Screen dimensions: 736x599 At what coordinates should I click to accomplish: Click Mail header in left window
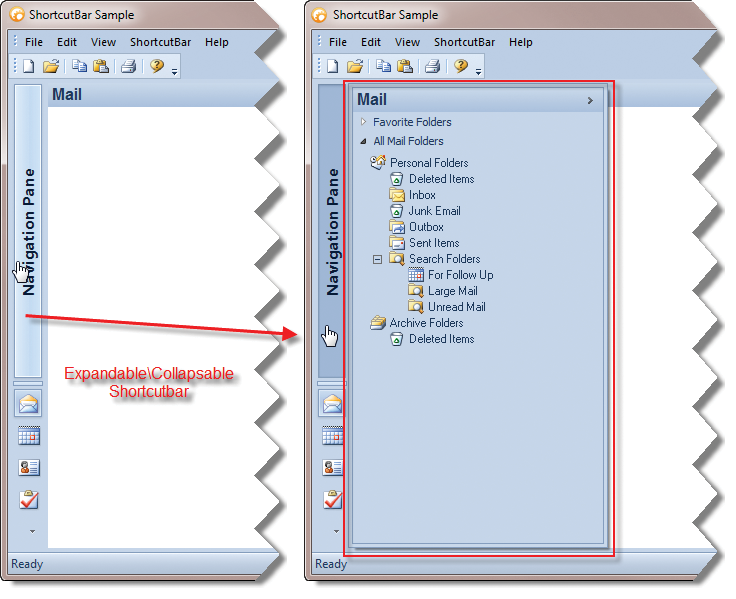click(x=67, y=94)
